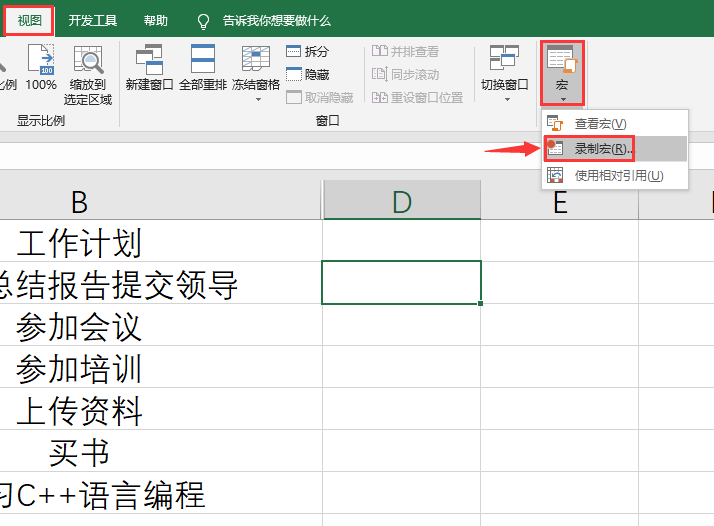
Task: Click the 告诉我你想要做什么 search box
Action: pyautogui.click(x=276, y=20)
